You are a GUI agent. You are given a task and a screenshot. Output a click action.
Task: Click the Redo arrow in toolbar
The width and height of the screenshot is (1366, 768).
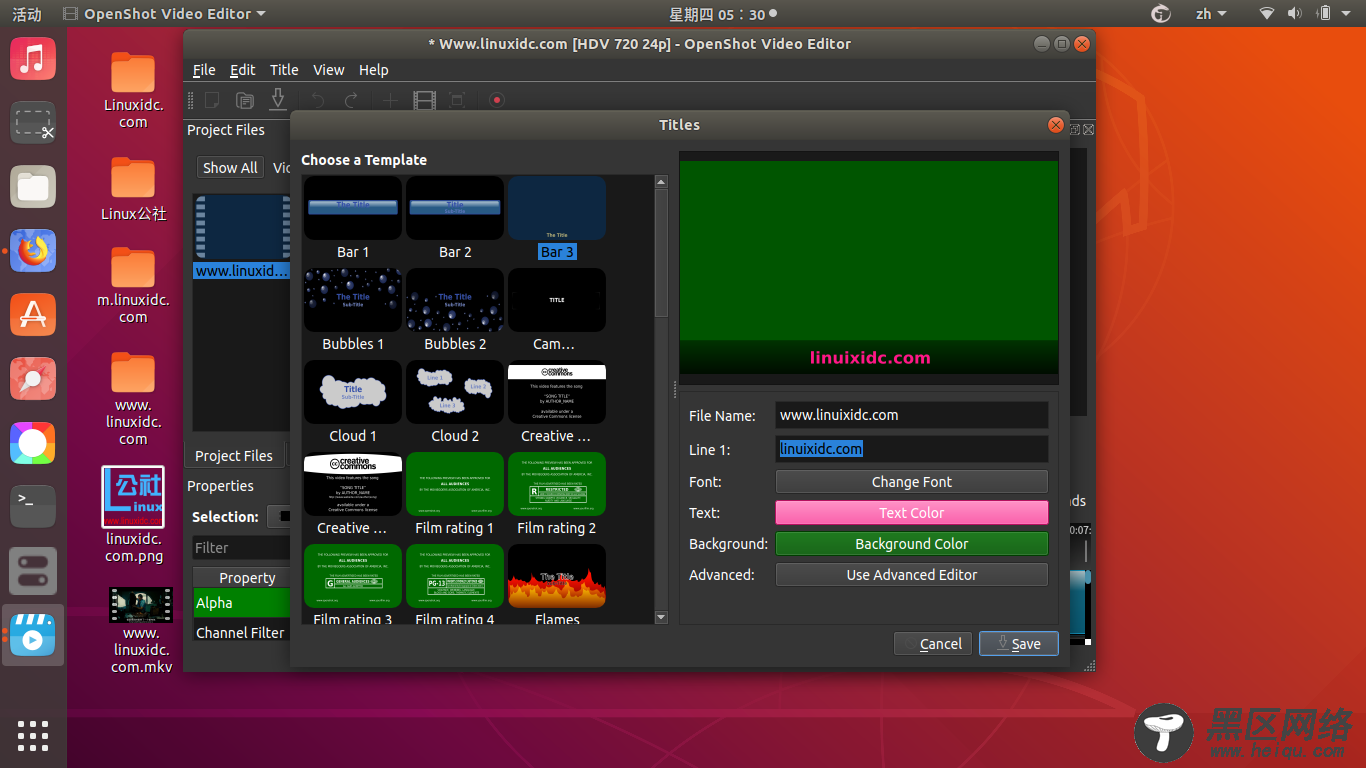coord(351,100)
